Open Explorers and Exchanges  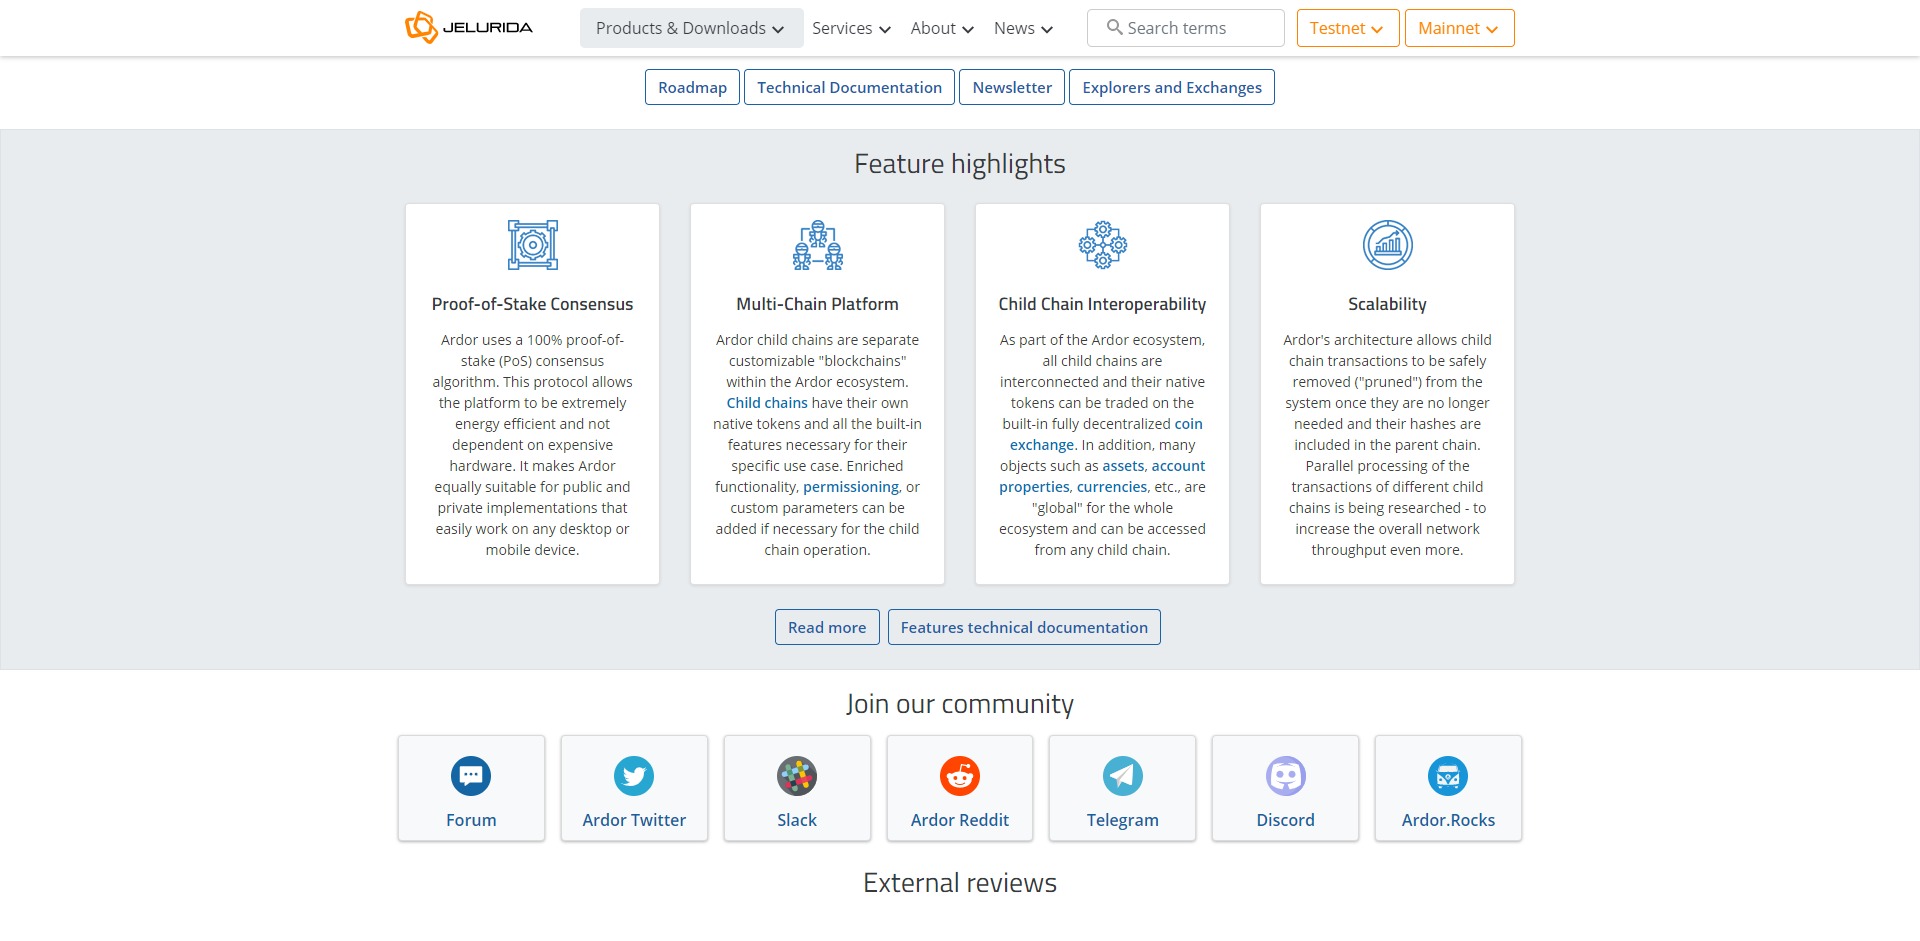tap(1172, 87)
